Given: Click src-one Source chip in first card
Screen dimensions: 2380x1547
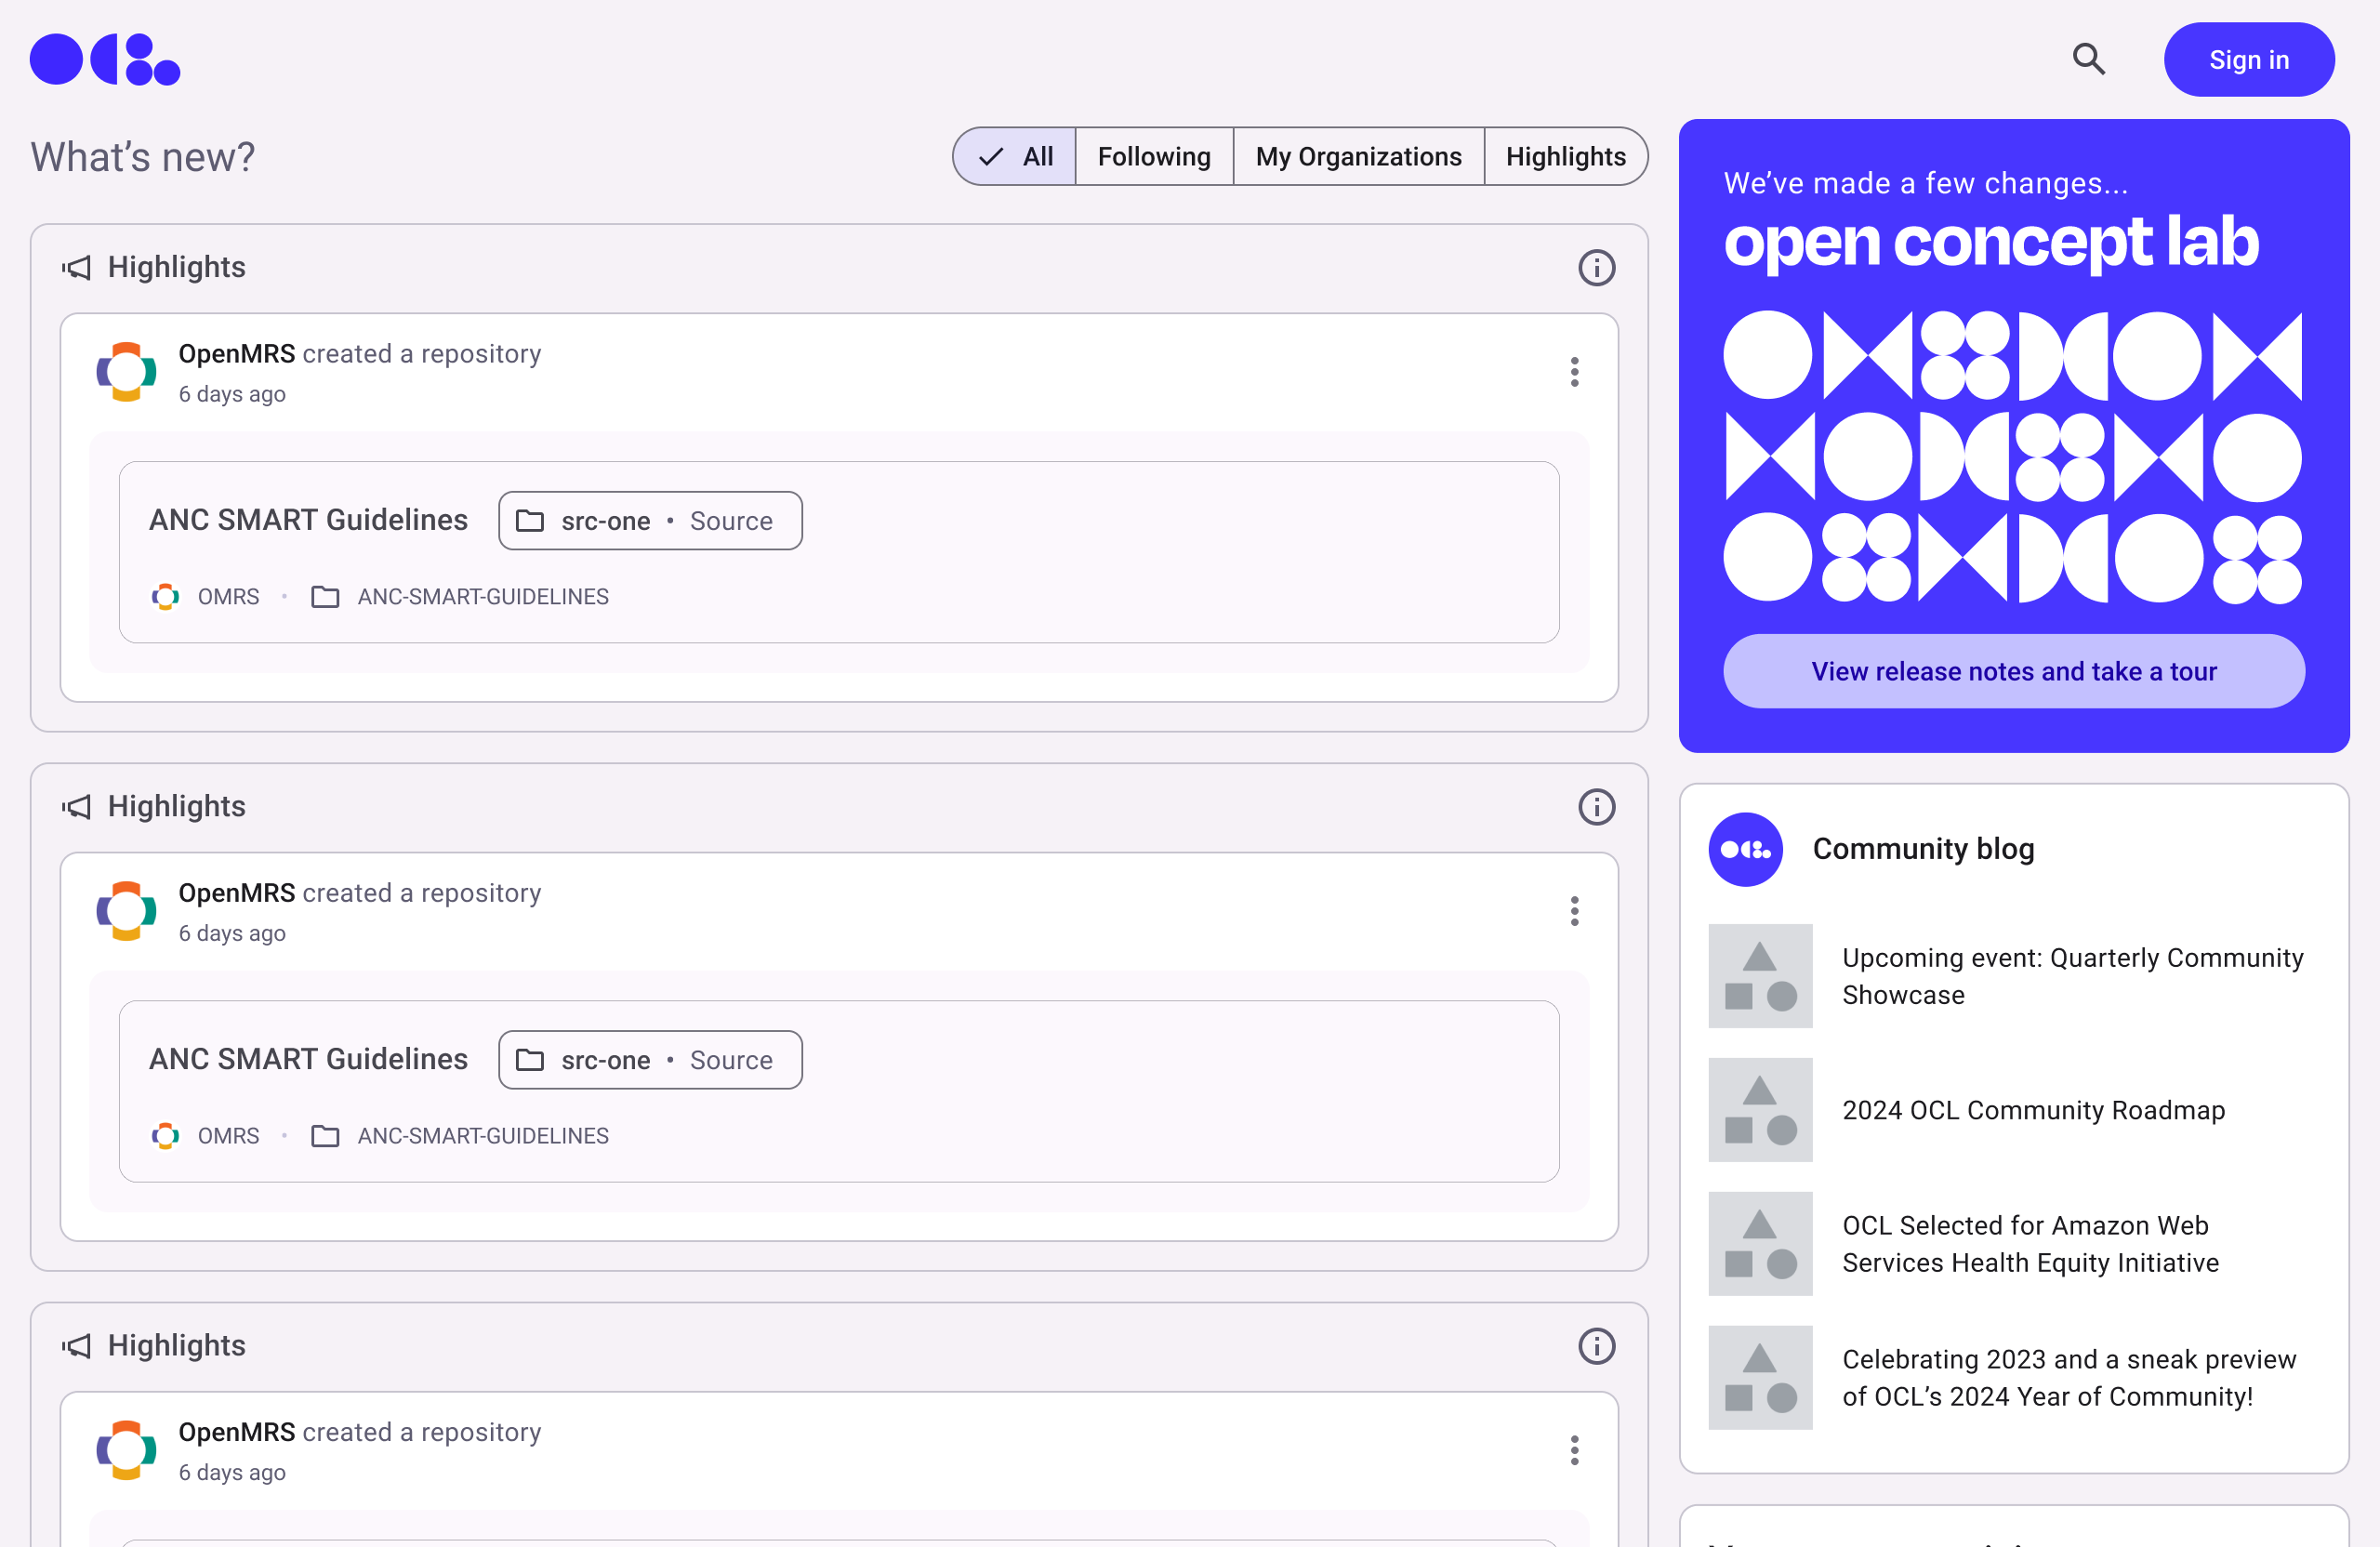Looking at the screenshot, I should point(650,521).
